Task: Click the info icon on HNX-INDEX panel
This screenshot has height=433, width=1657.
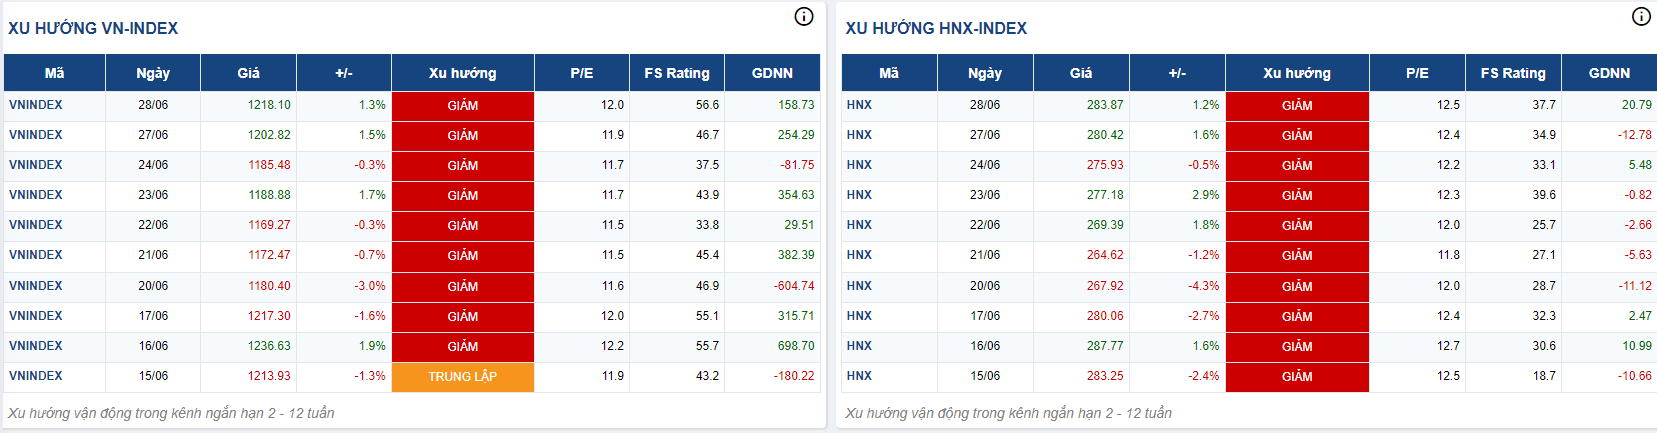Action: 1641,16
